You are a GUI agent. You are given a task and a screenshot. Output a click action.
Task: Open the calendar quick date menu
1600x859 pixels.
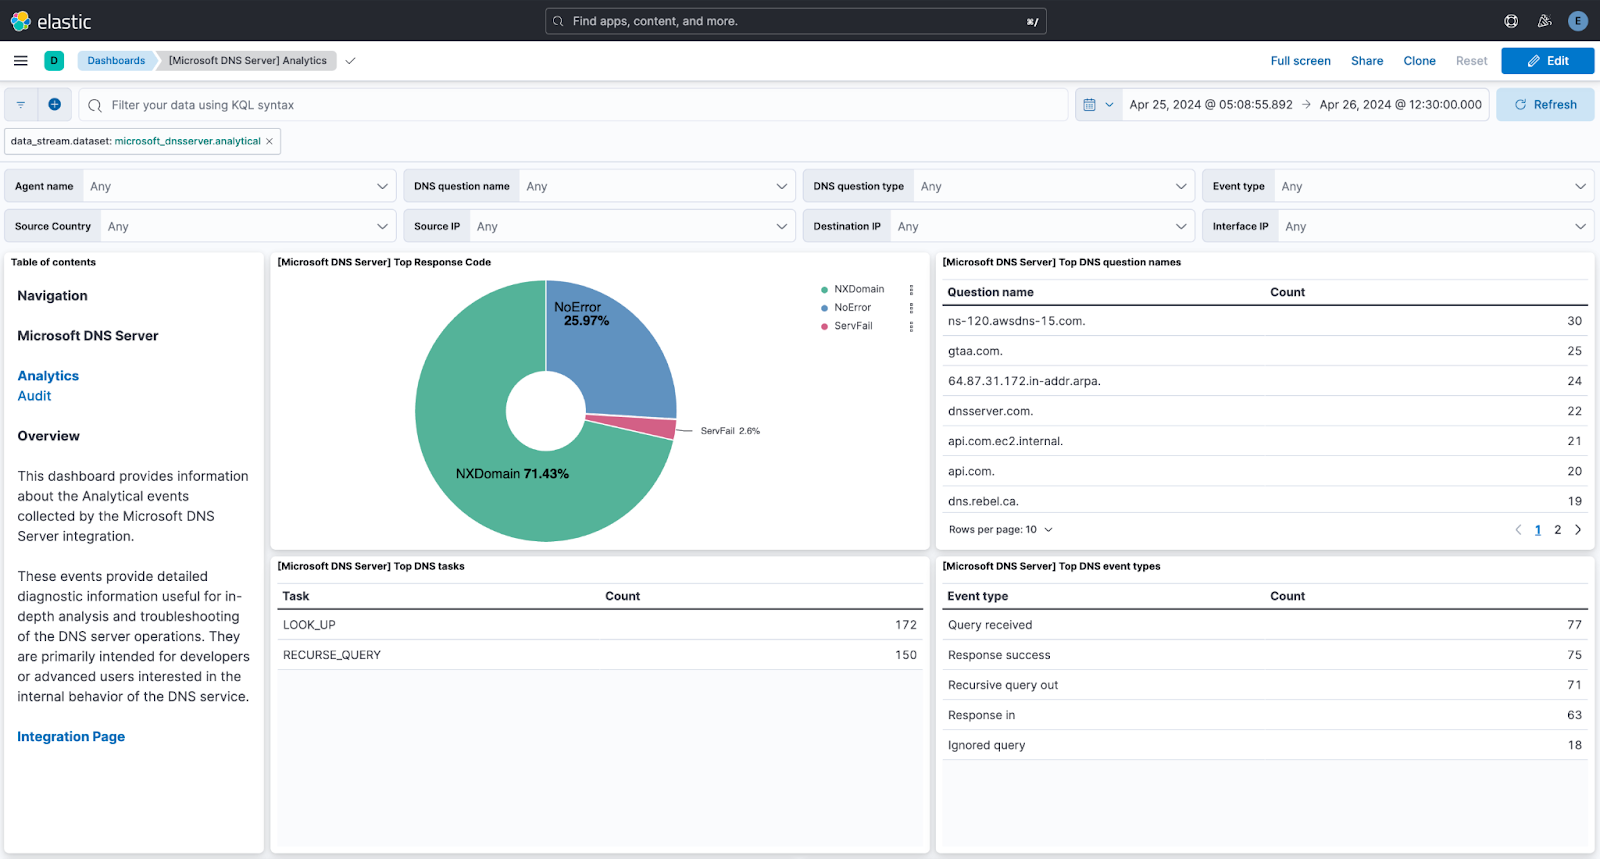pos(1098,105)
